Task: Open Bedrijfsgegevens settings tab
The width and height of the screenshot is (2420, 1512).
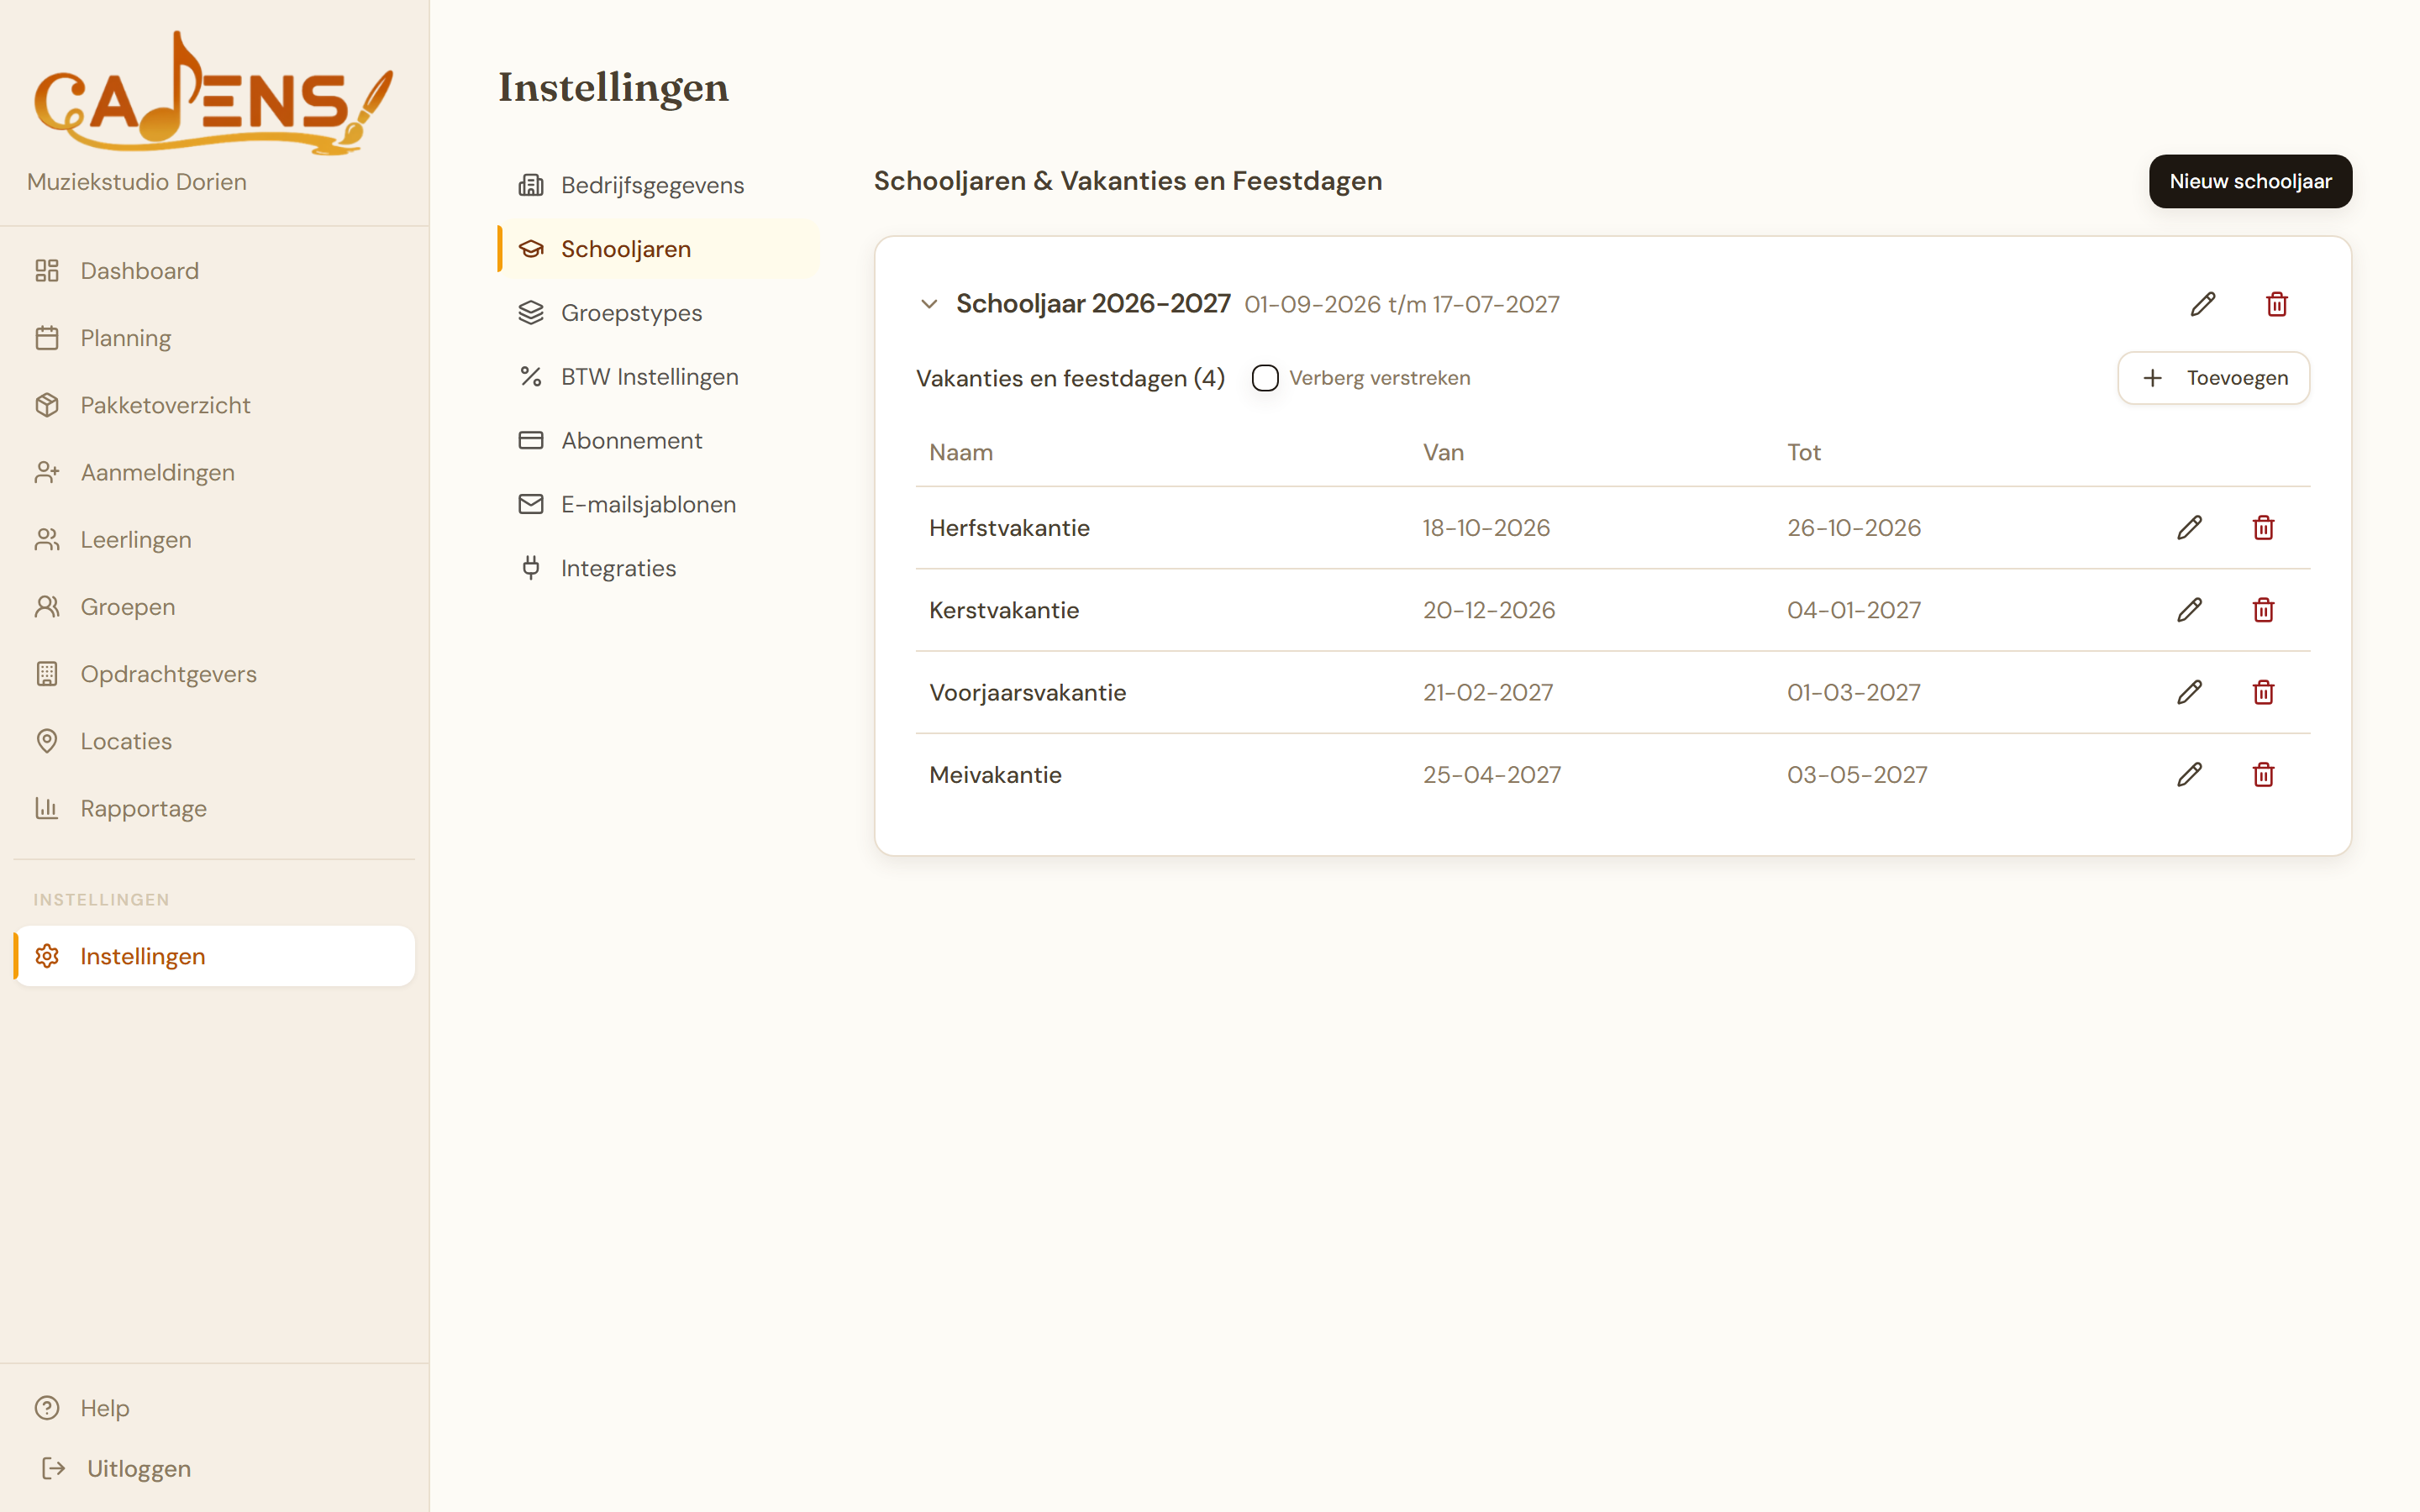Action: 658,185
